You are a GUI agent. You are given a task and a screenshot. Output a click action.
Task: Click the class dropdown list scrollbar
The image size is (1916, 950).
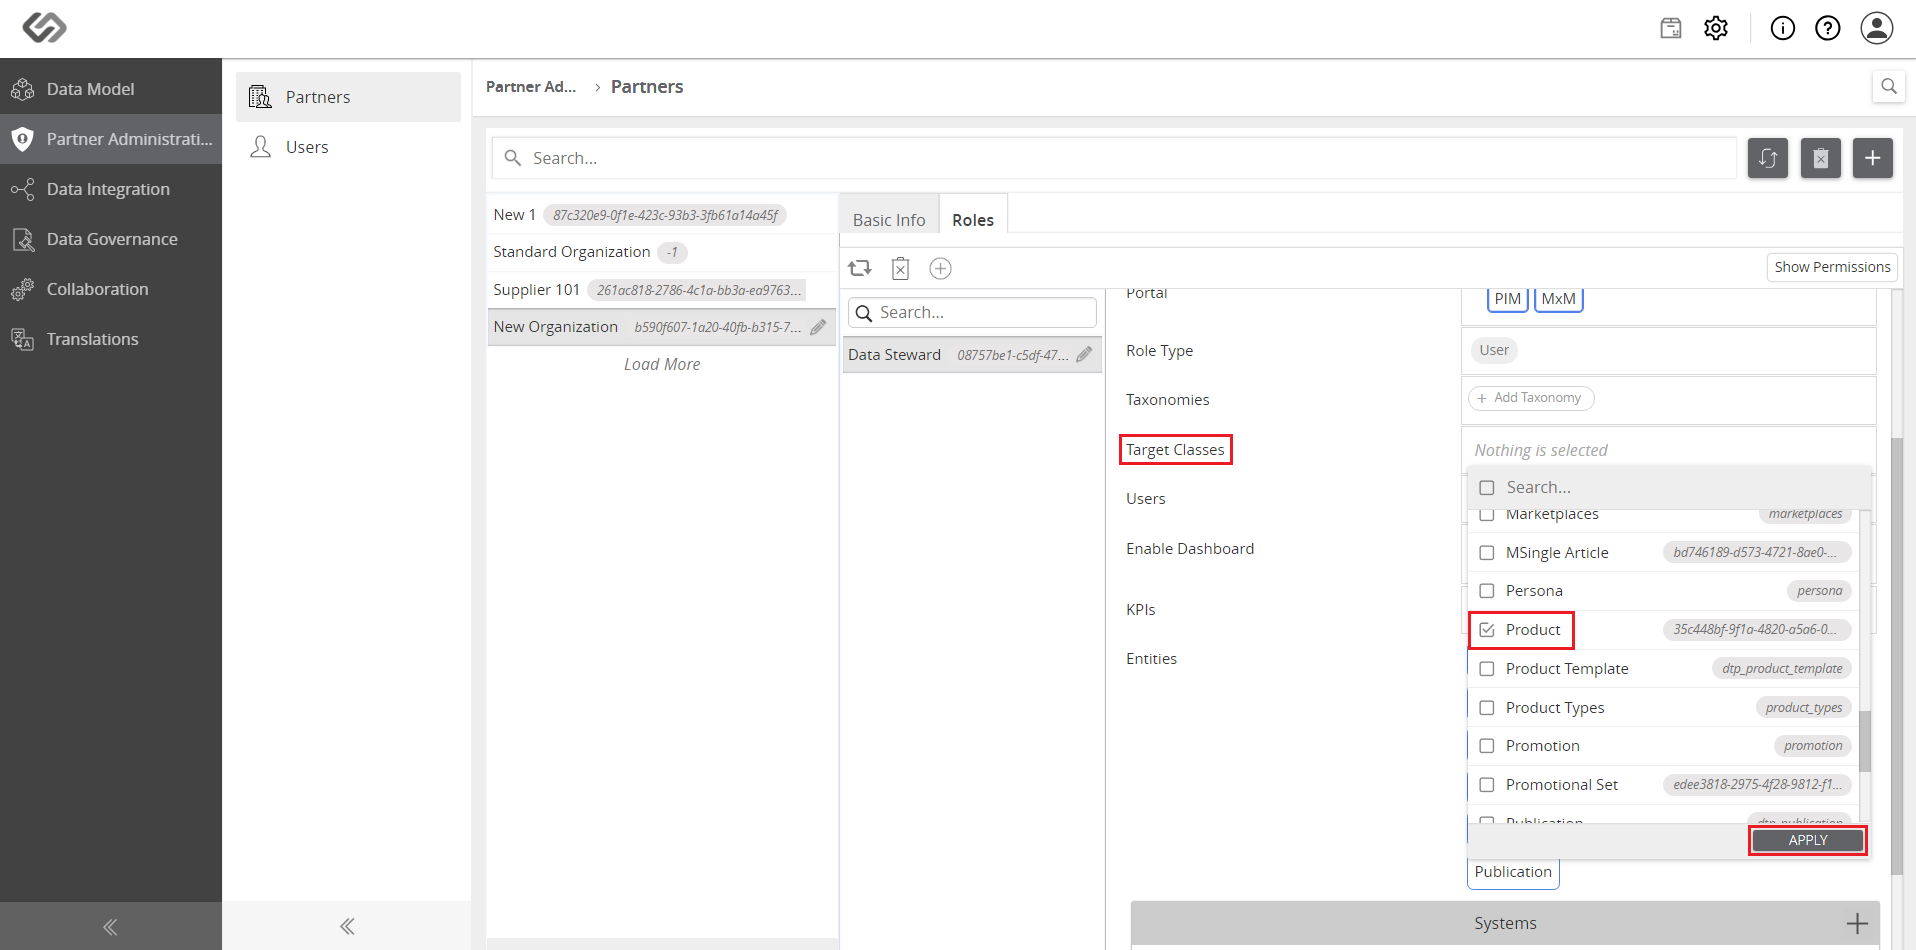click(1865, 741)
